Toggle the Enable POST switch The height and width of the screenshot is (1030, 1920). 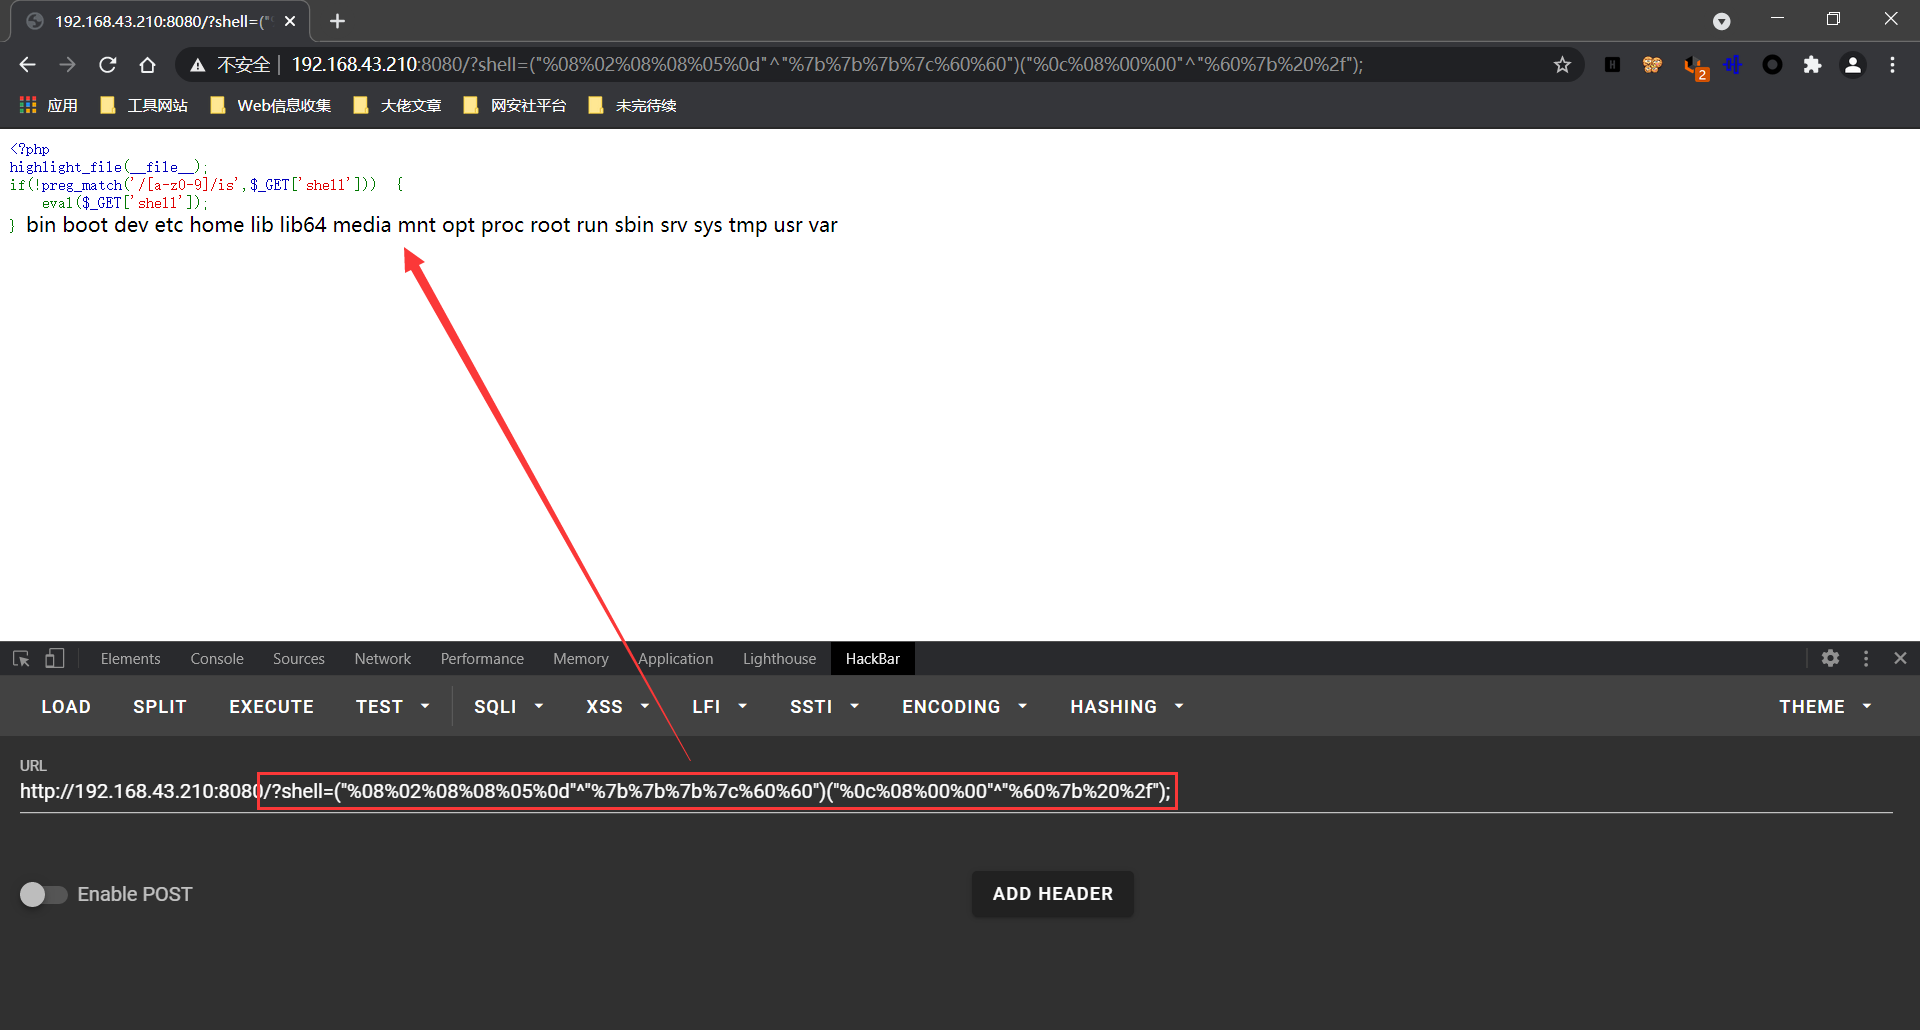point(43,894)
